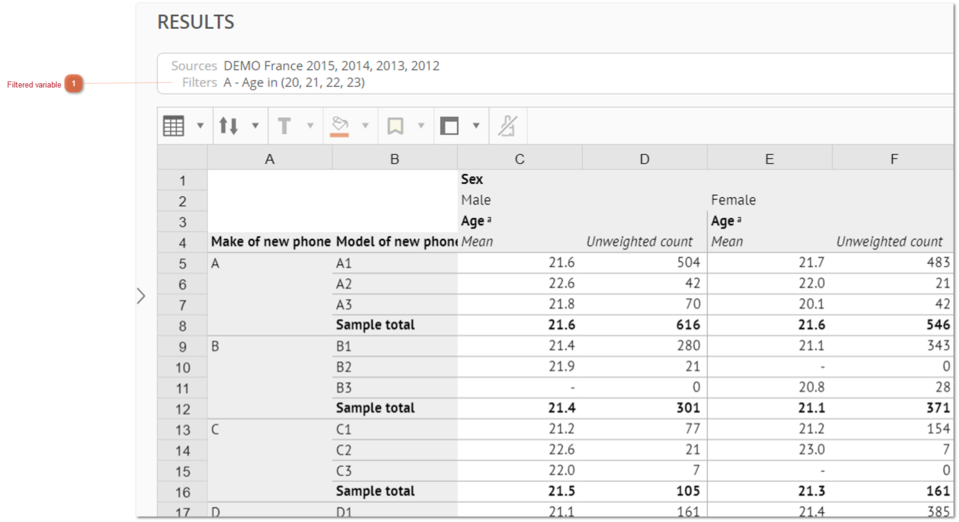Expand the sort options dropdown arrow
The height and width of the screenshot is (522, 959).
255,126
